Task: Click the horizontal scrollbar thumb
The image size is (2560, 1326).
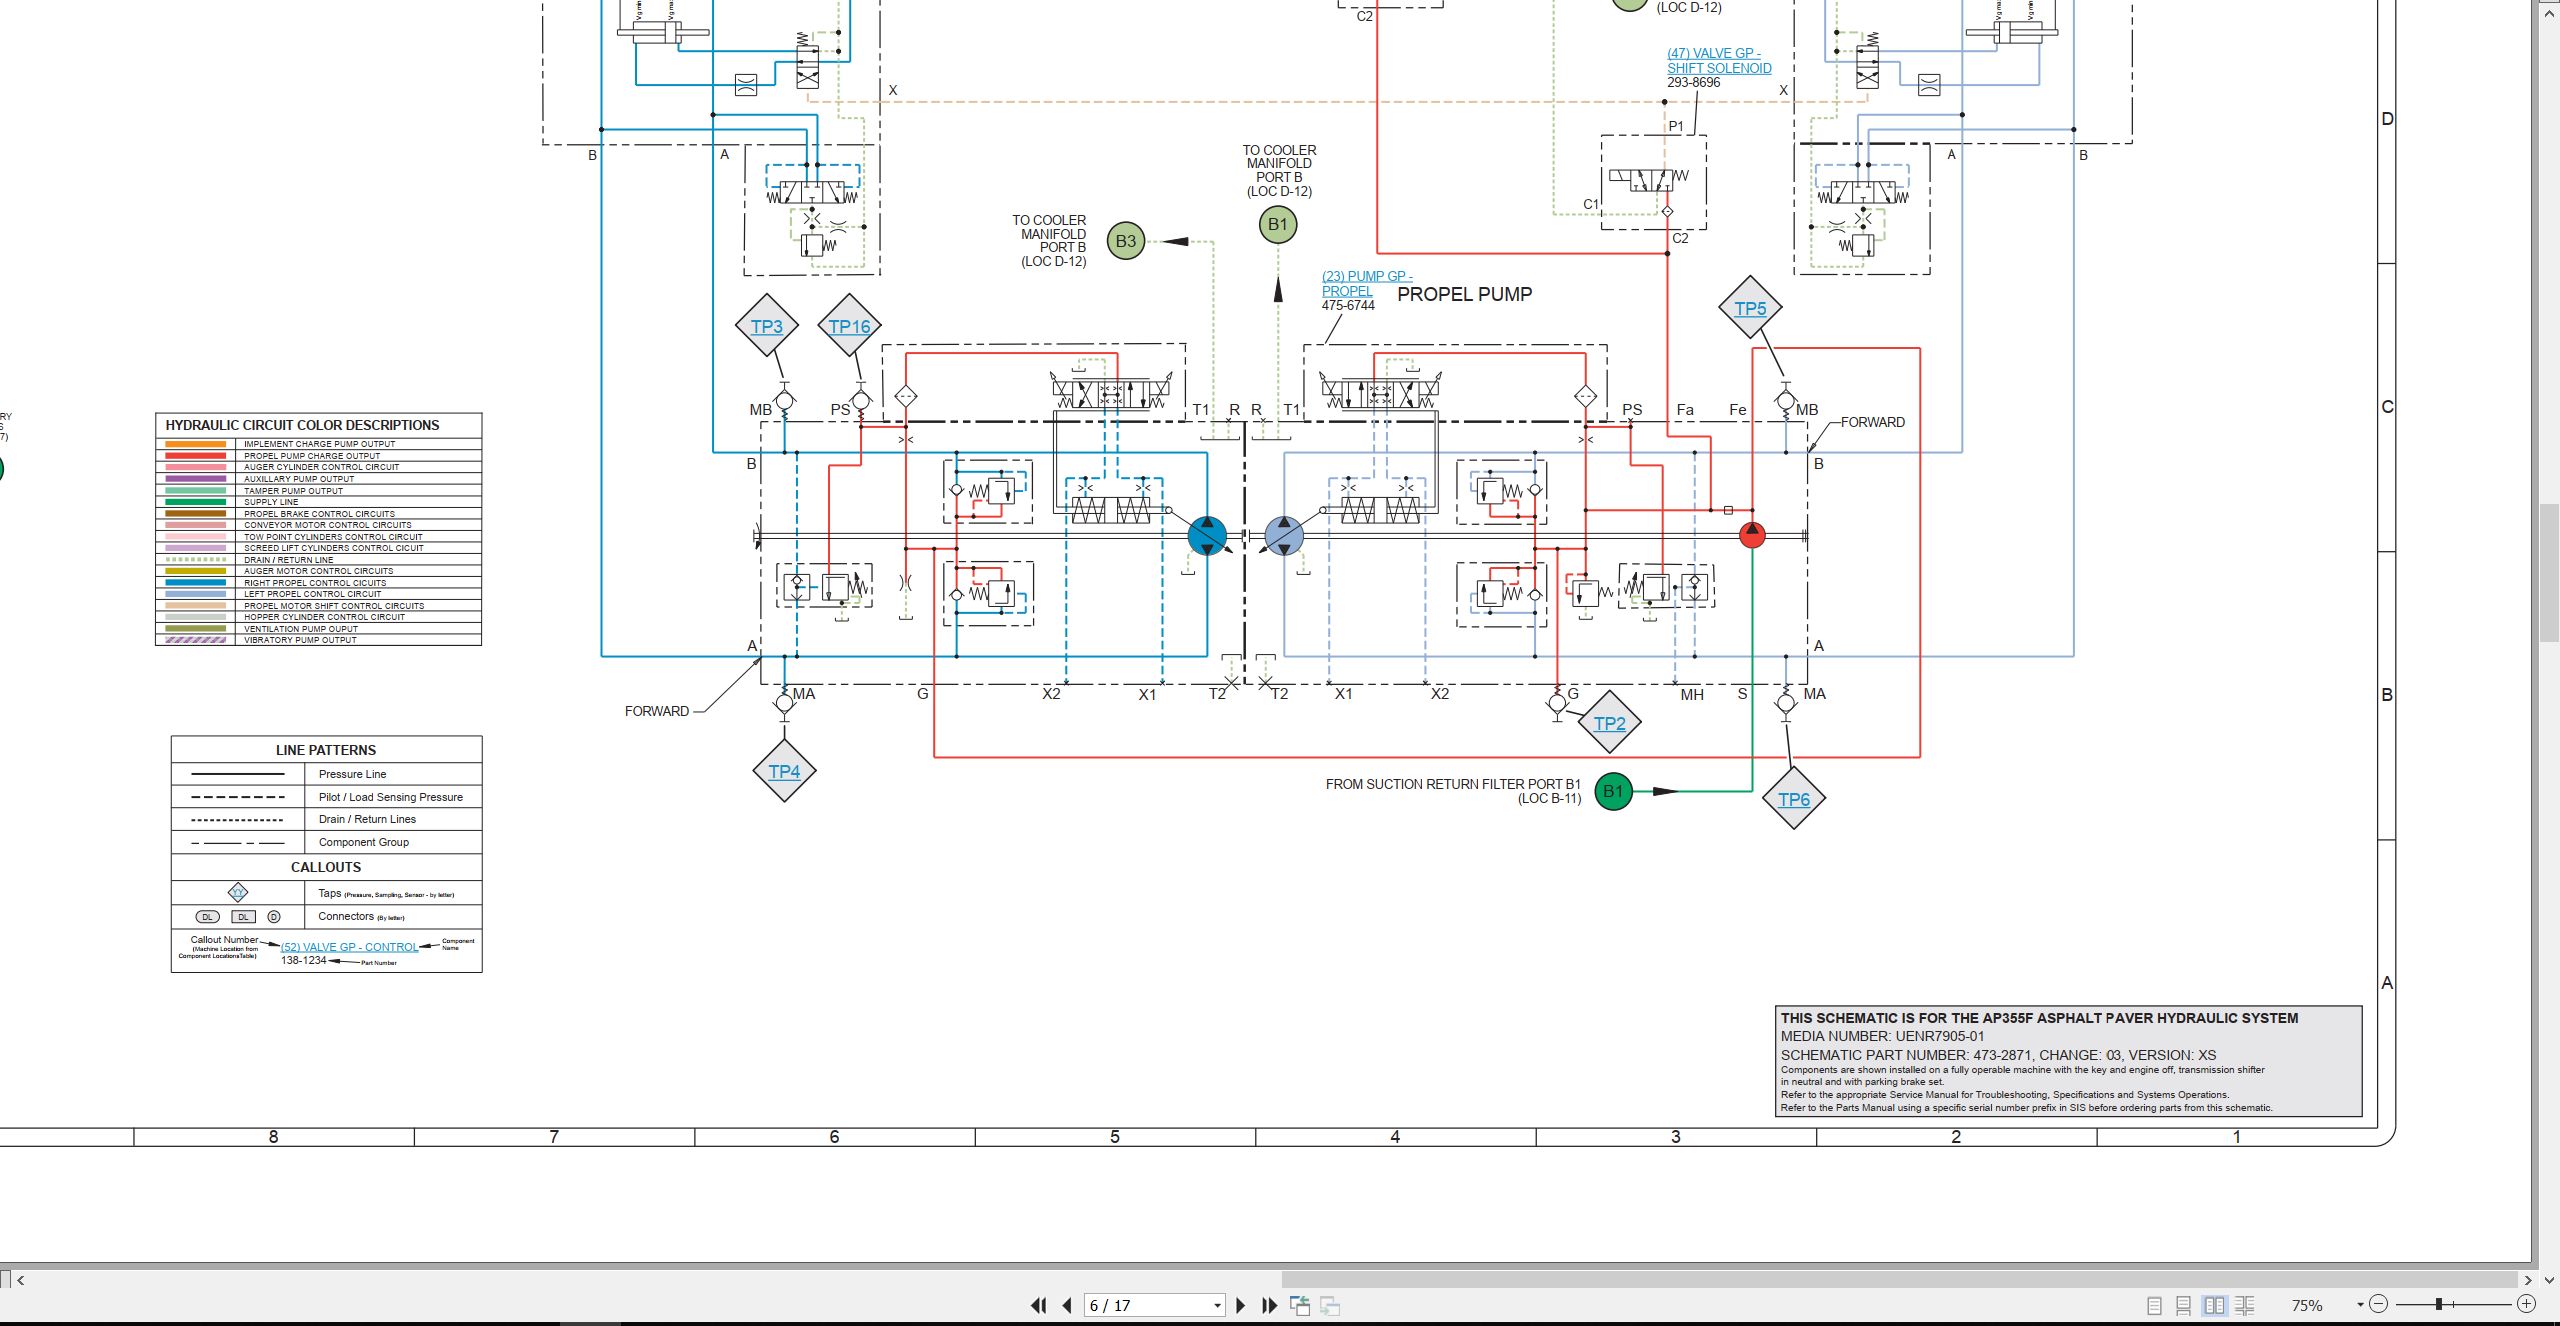Action: (x=1899, y=1280)
